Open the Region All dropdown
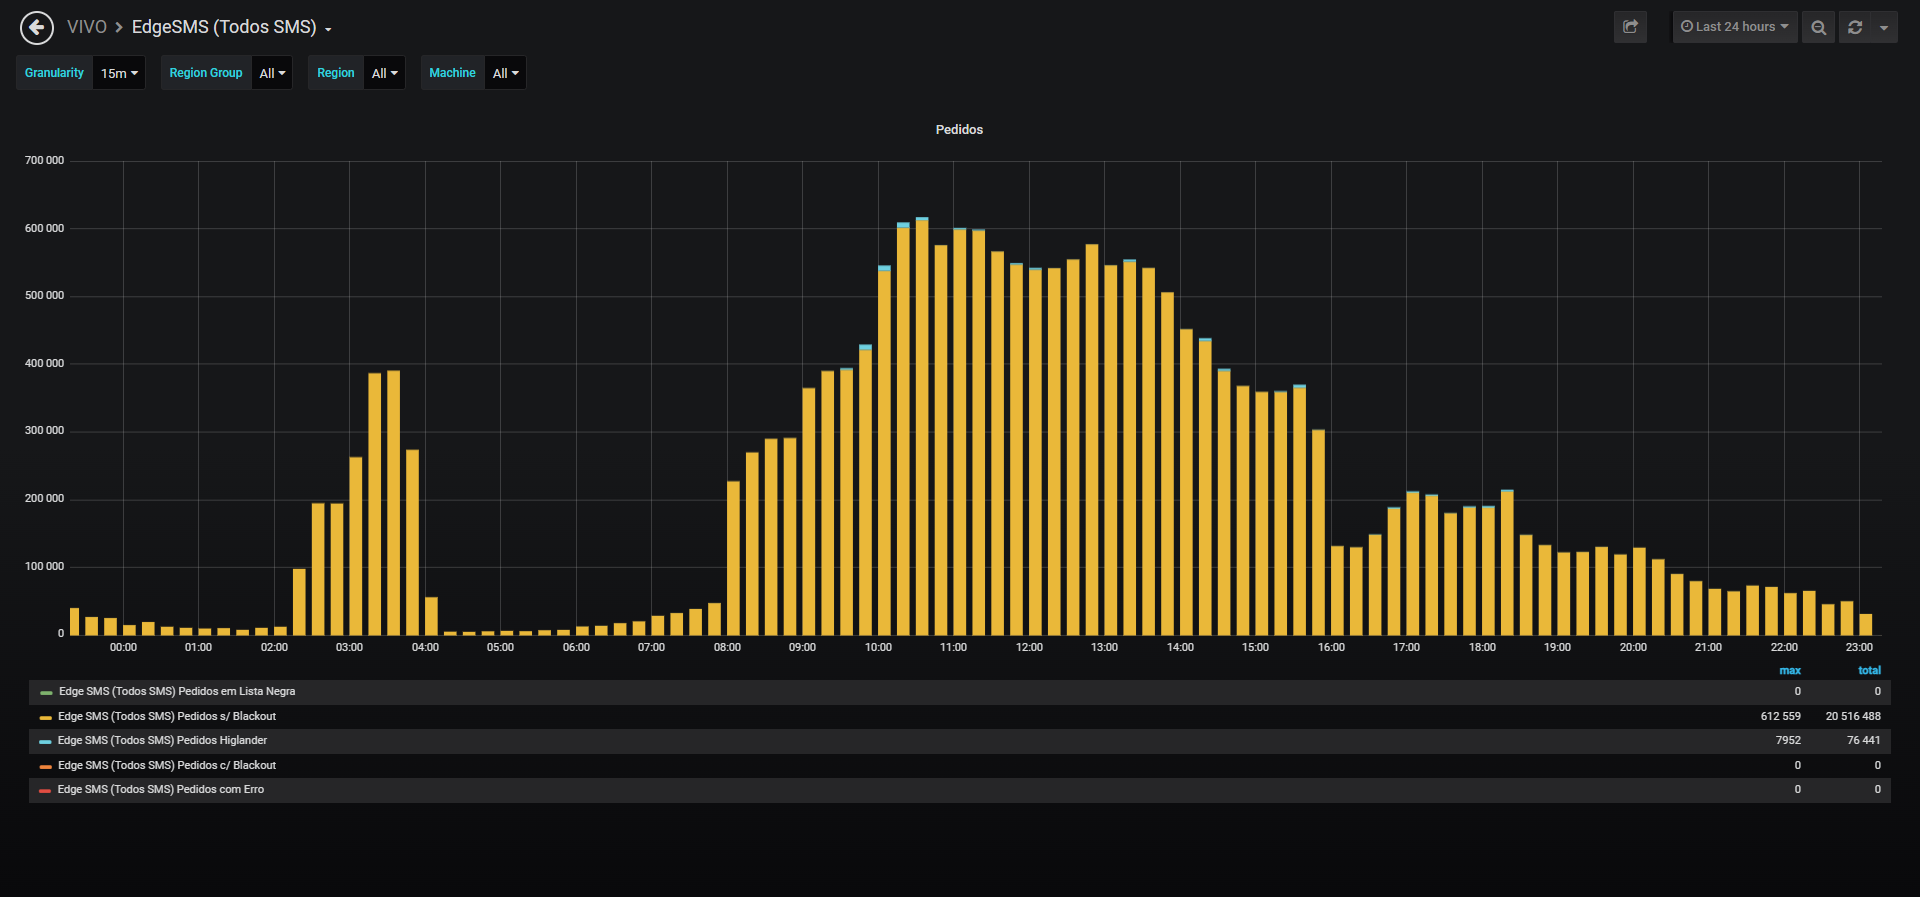 tap(384, 73)
